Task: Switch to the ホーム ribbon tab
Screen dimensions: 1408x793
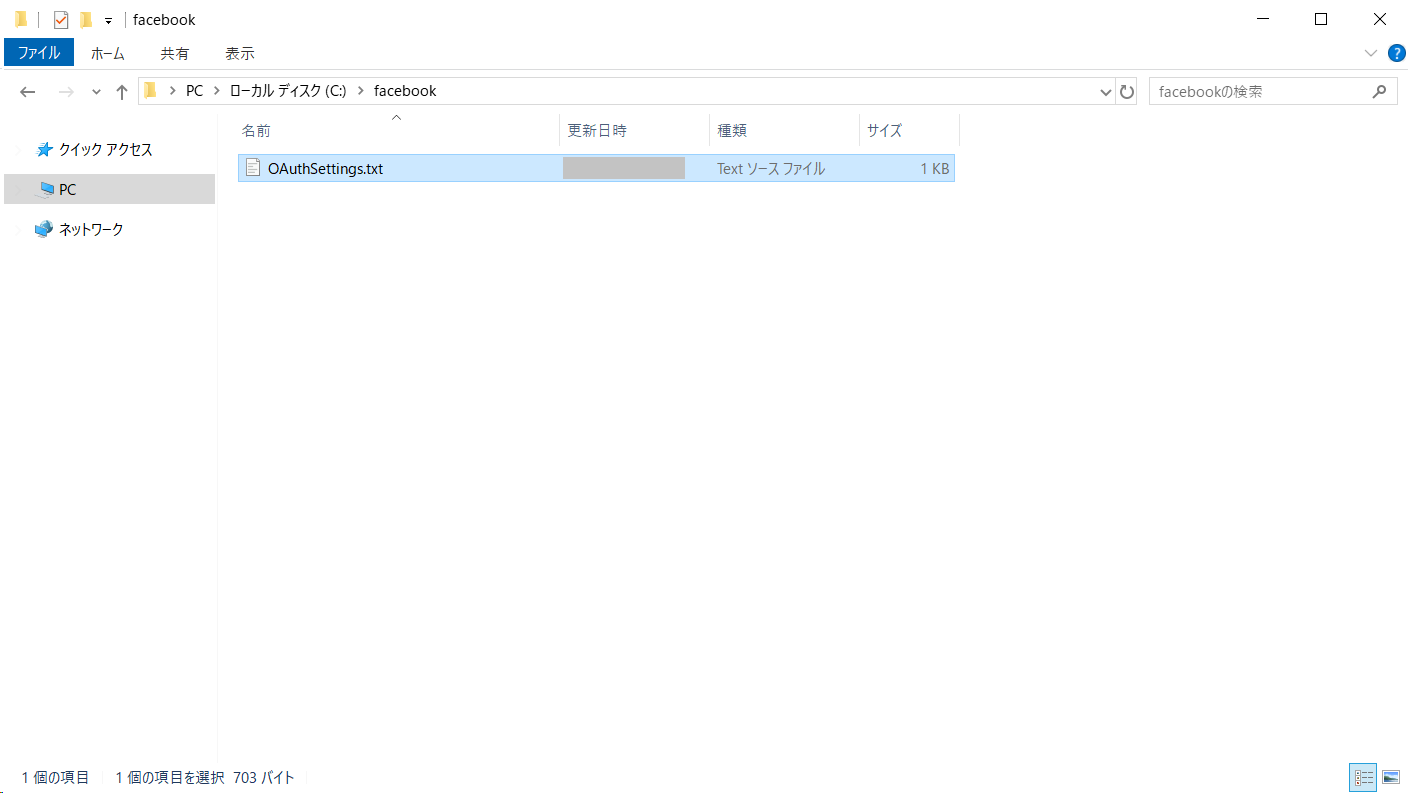Action: [107, 53]
